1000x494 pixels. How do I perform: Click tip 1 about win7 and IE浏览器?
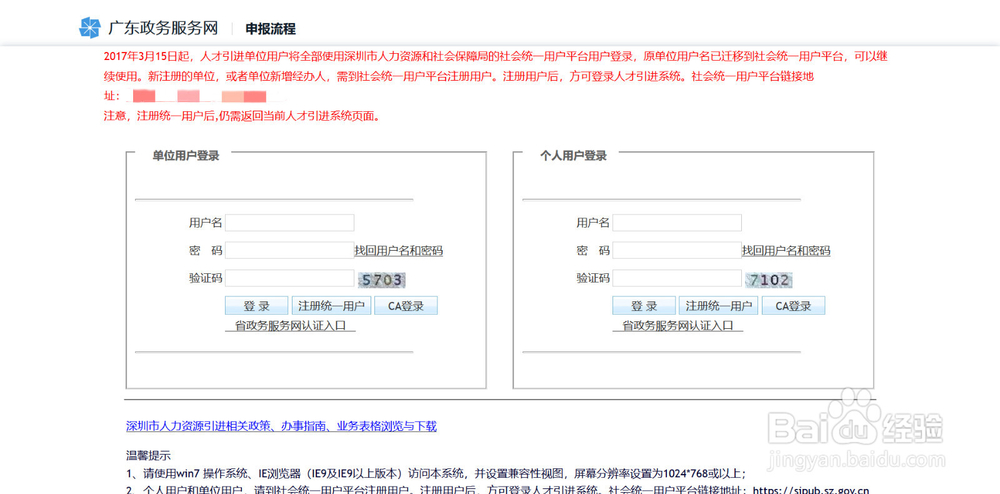tap(436, 474)
